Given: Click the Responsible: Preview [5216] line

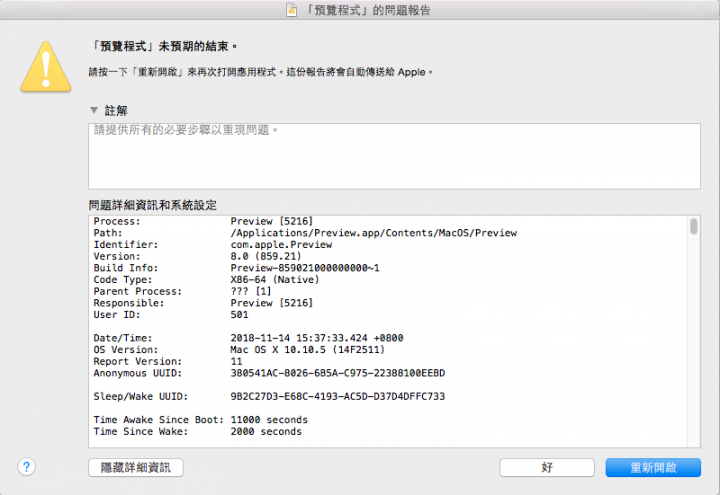Looking at the screenshot, I should pyautogui.click(x=203, y=303).
